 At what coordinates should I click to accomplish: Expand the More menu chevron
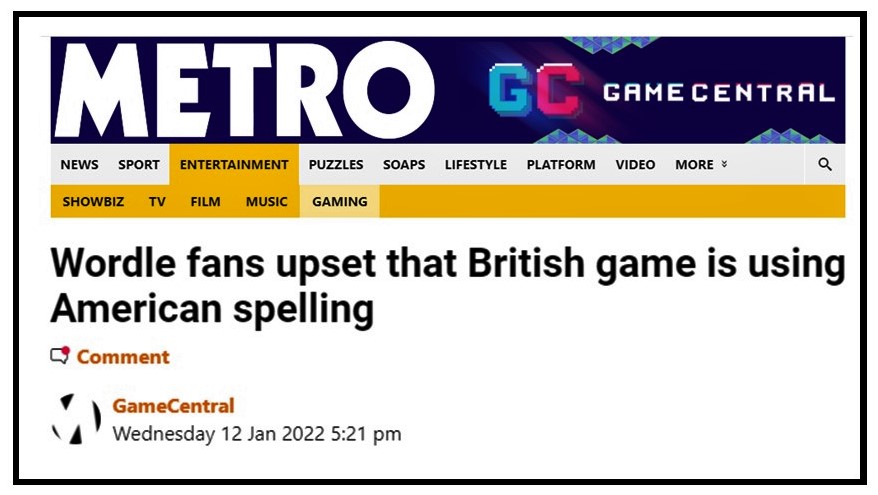pyautogui.click(x=724, y=165)
